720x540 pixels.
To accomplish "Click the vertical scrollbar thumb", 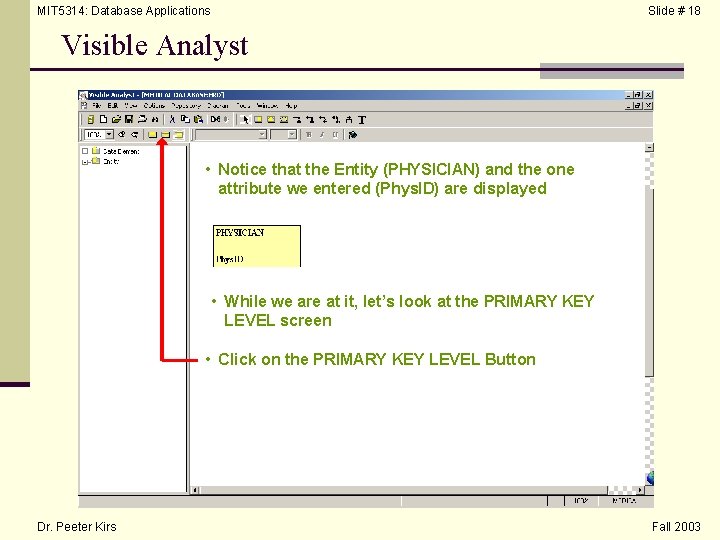I will (x=649, y=282).
